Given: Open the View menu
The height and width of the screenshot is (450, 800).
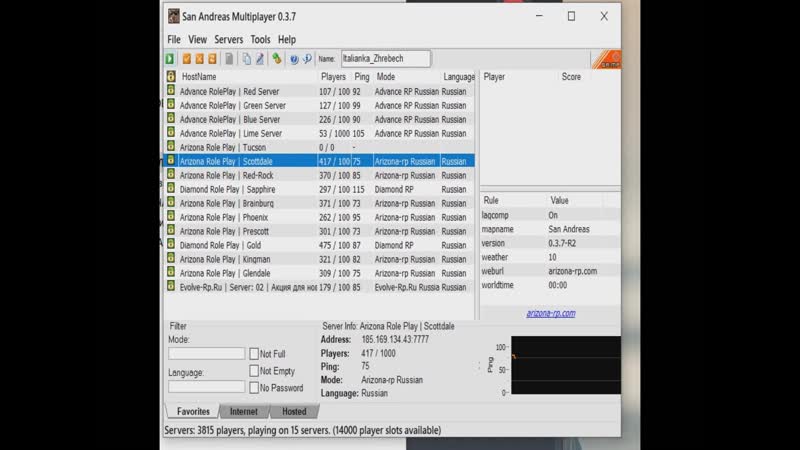Looking at the screenshot, I should tap(197, 39).
